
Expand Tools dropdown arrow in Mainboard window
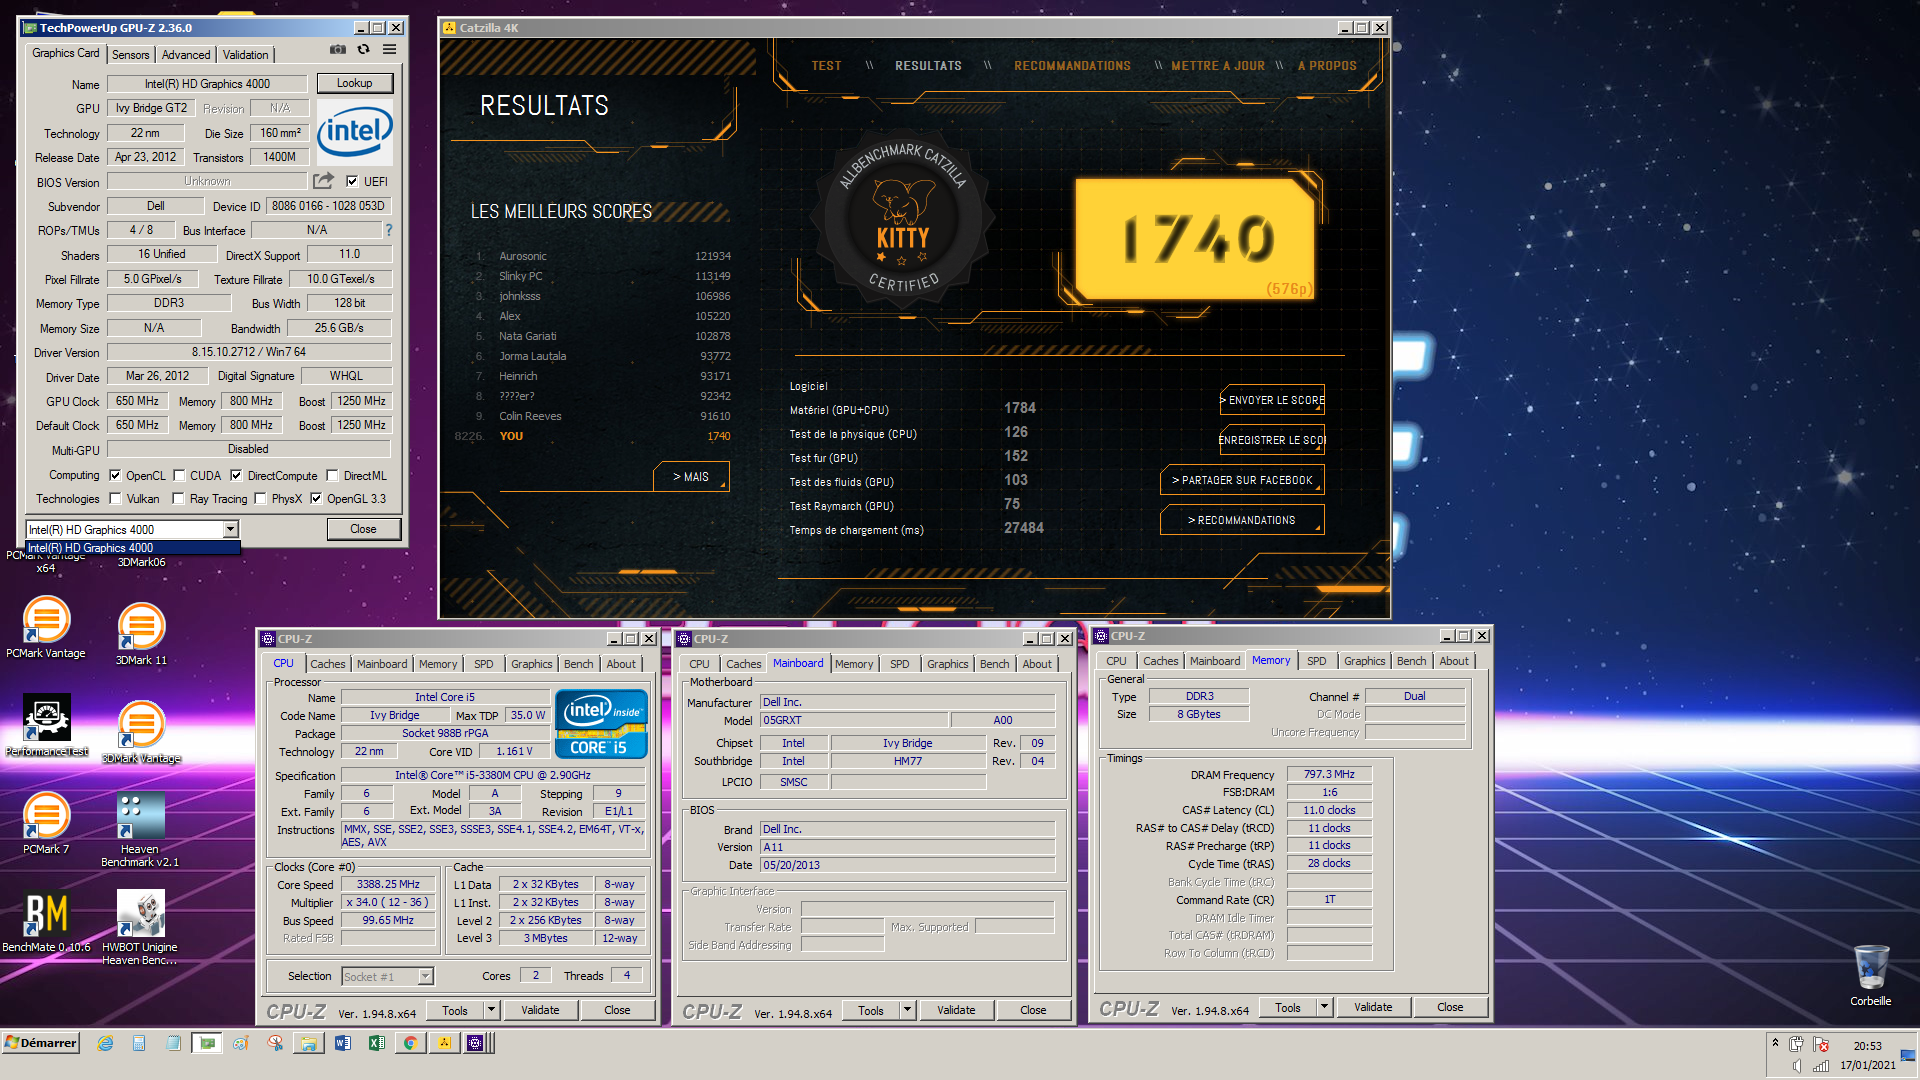pyautogui.click(x=907, y=1010)
